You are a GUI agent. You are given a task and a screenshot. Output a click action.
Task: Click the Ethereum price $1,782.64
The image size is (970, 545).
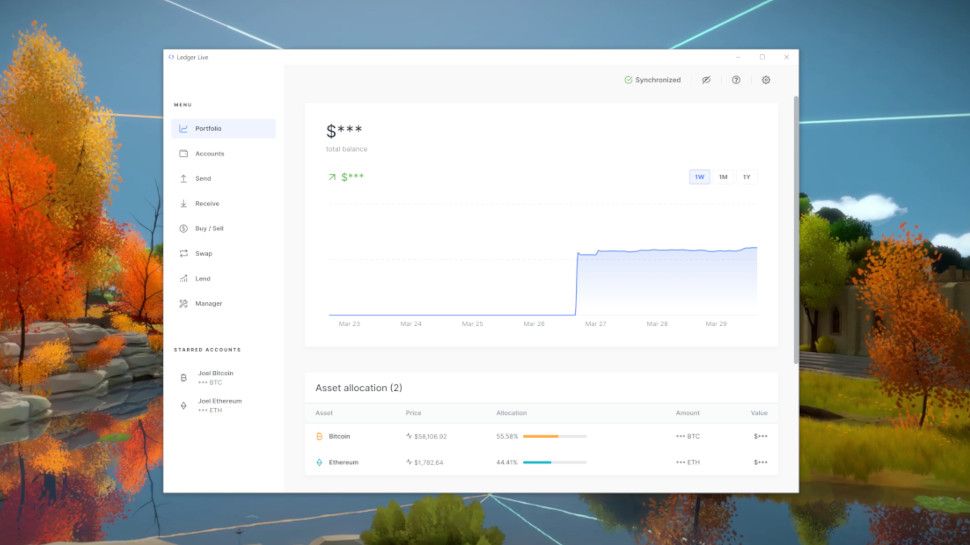(428, 463)
